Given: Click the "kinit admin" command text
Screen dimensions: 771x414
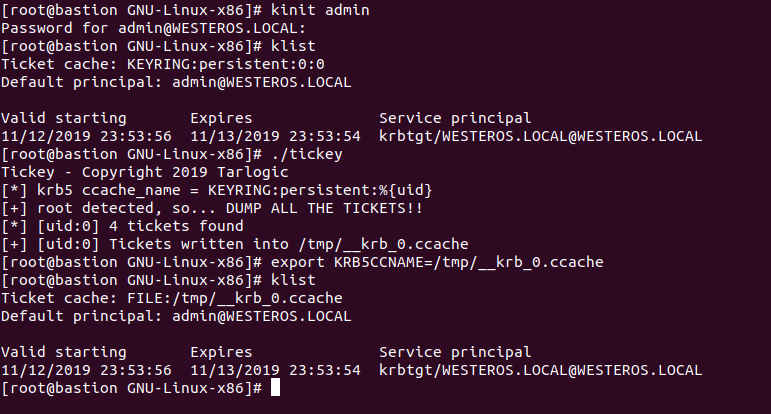Looking at the screenshot, I should point(313,11).
